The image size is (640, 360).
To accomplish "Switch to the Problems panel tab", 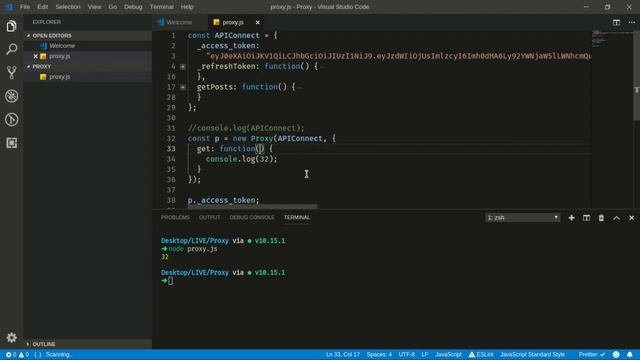I will (175, 218).
